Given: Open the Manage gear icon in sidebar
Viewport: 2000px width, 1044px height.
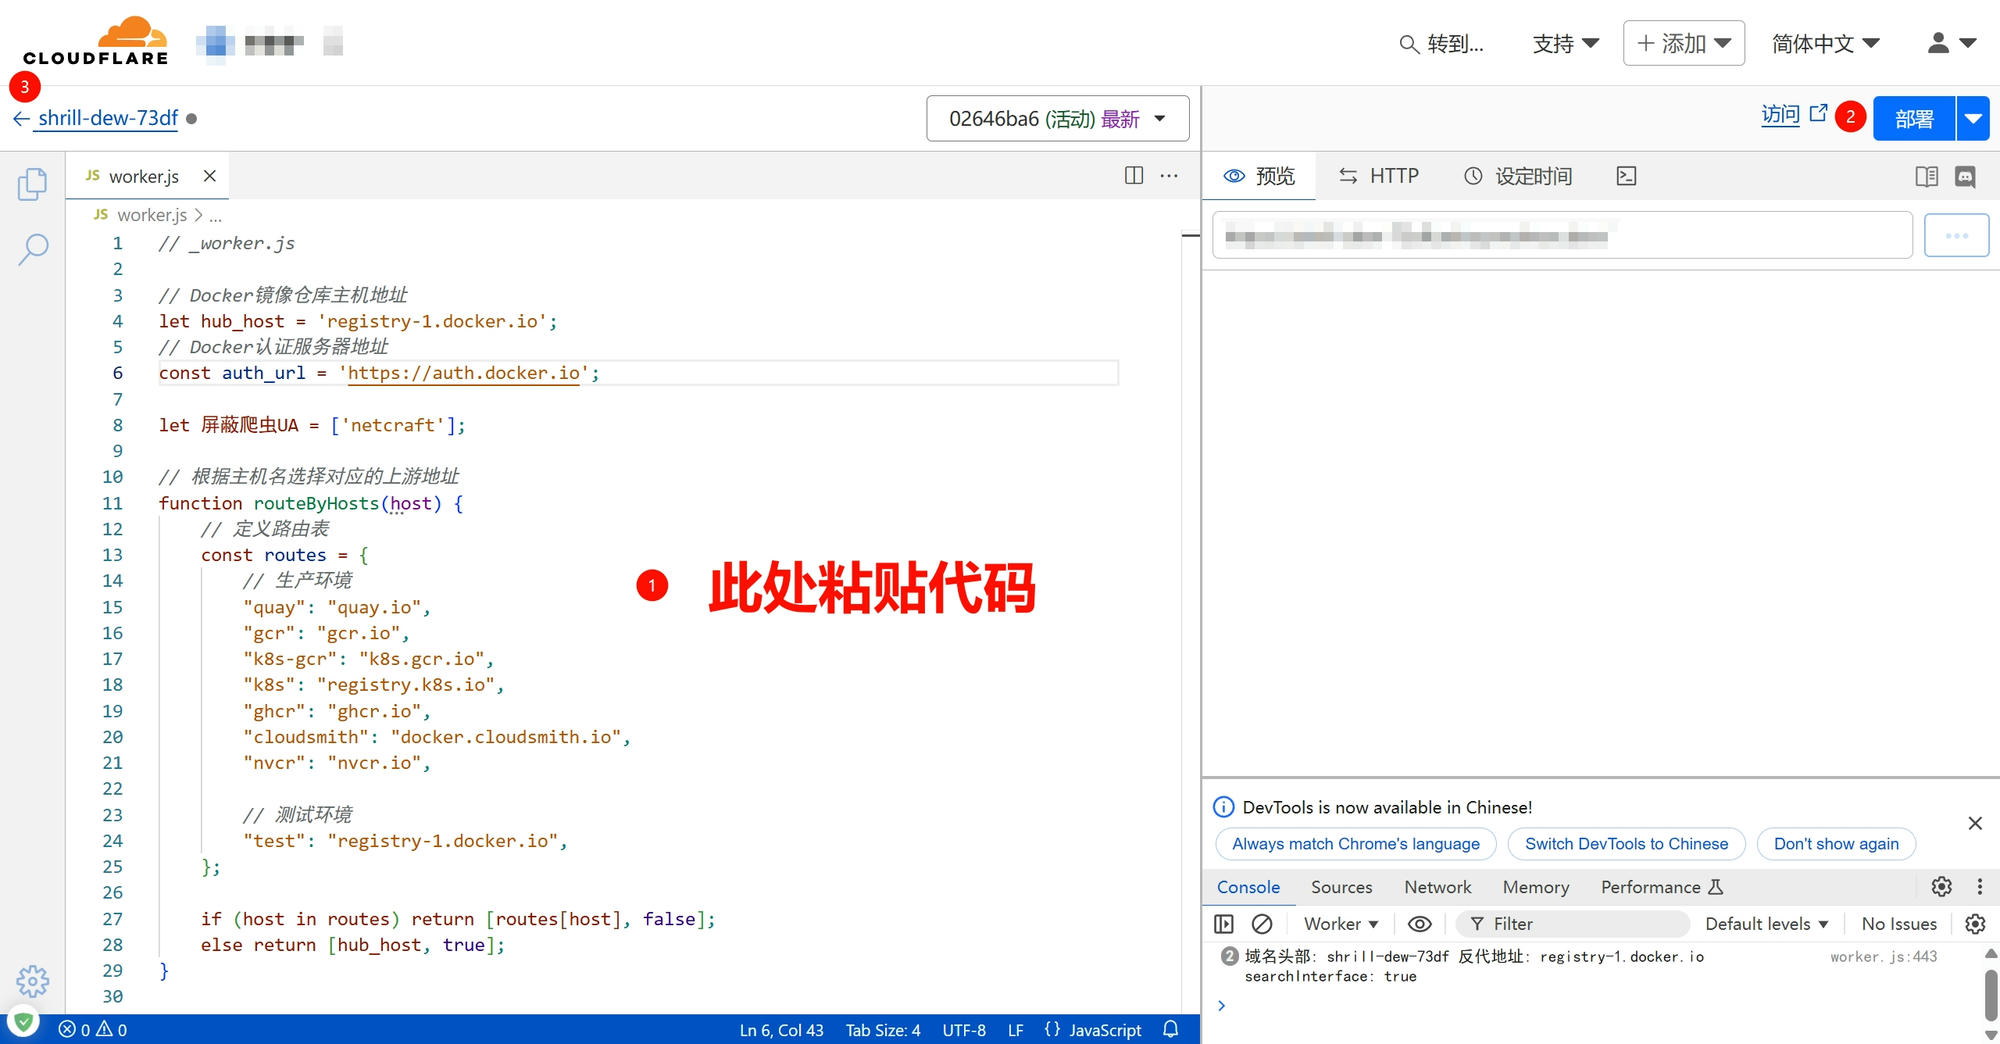Looking at the screenshot, I should tap(32, 981).
